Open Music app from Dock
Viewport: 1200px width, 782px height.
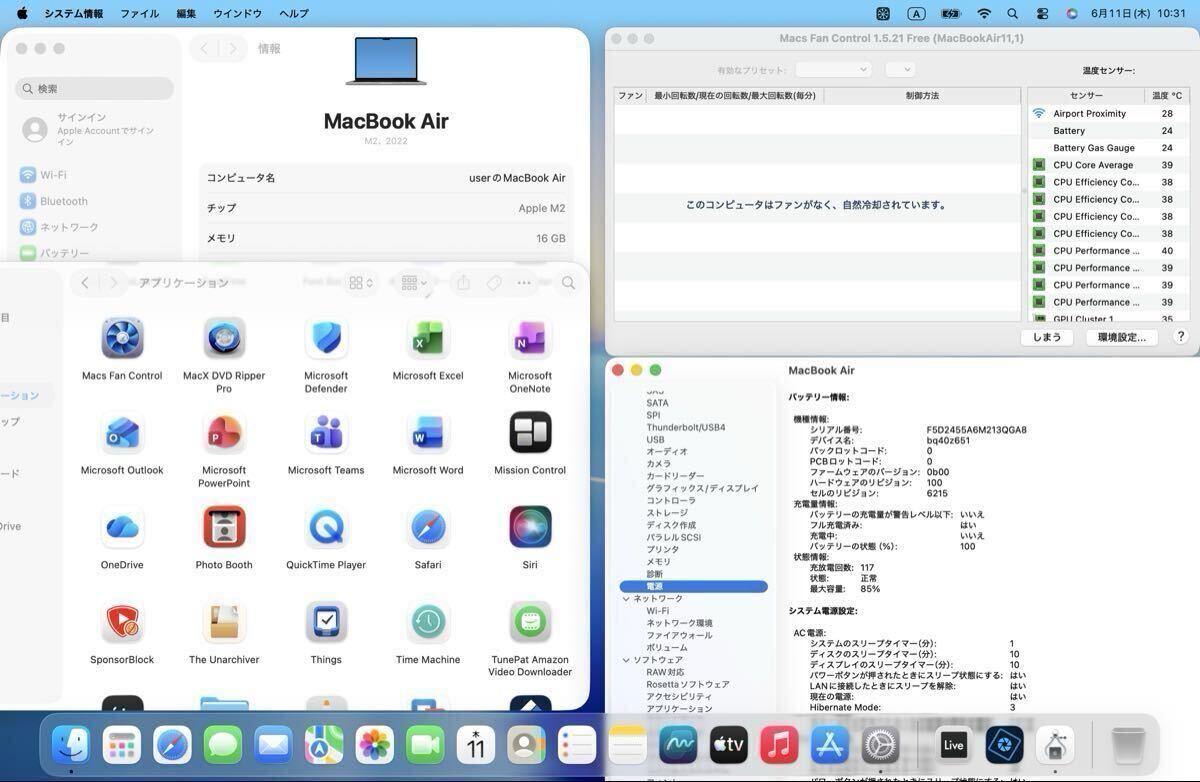coord(779,745)
